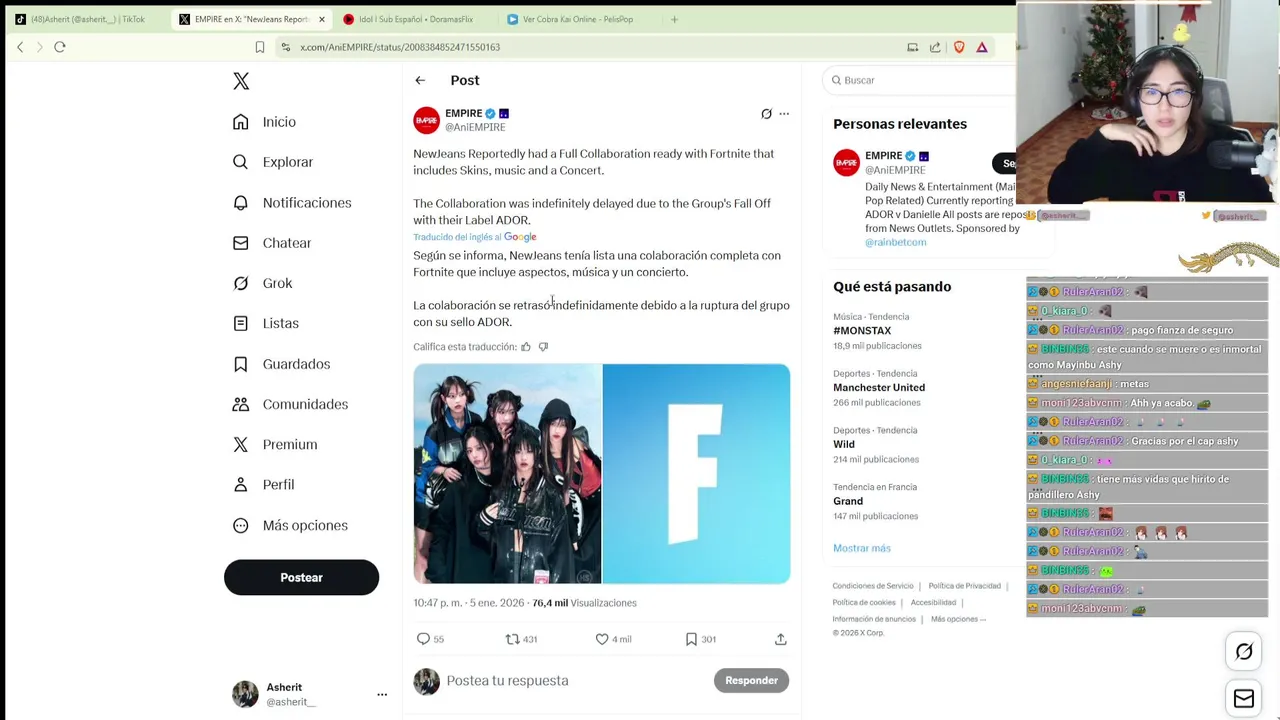This screenshot has height=720, width=1280.
Task: Open Premium in the sidebar
Action: click(275, 445)
